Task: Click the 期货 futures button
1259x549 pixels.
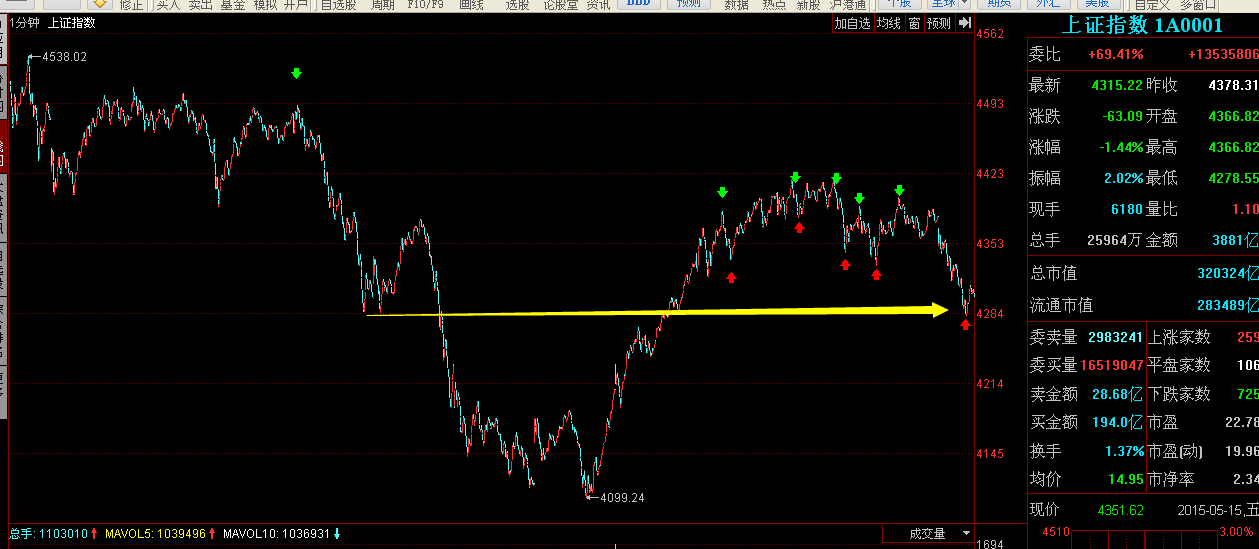Action: tap(999, 4)
